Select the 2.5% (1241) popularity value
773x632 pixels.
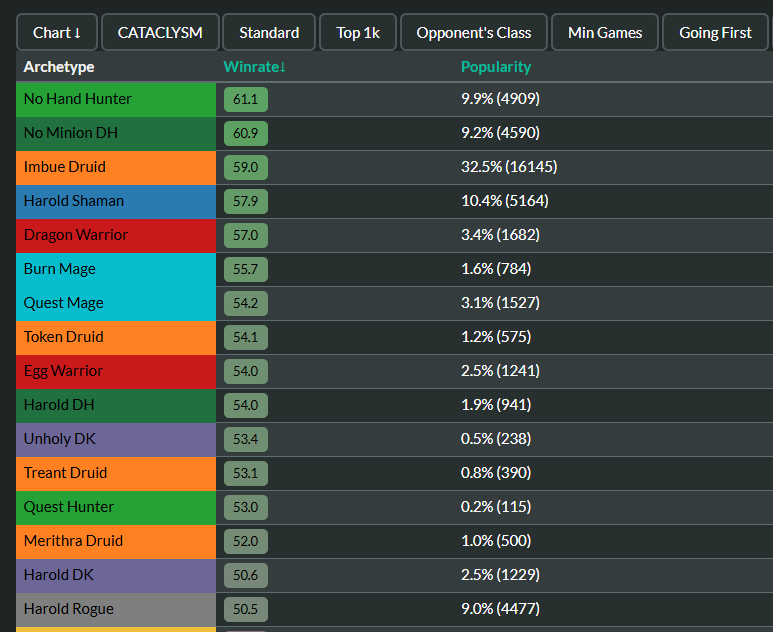click(x=500, y=371)
